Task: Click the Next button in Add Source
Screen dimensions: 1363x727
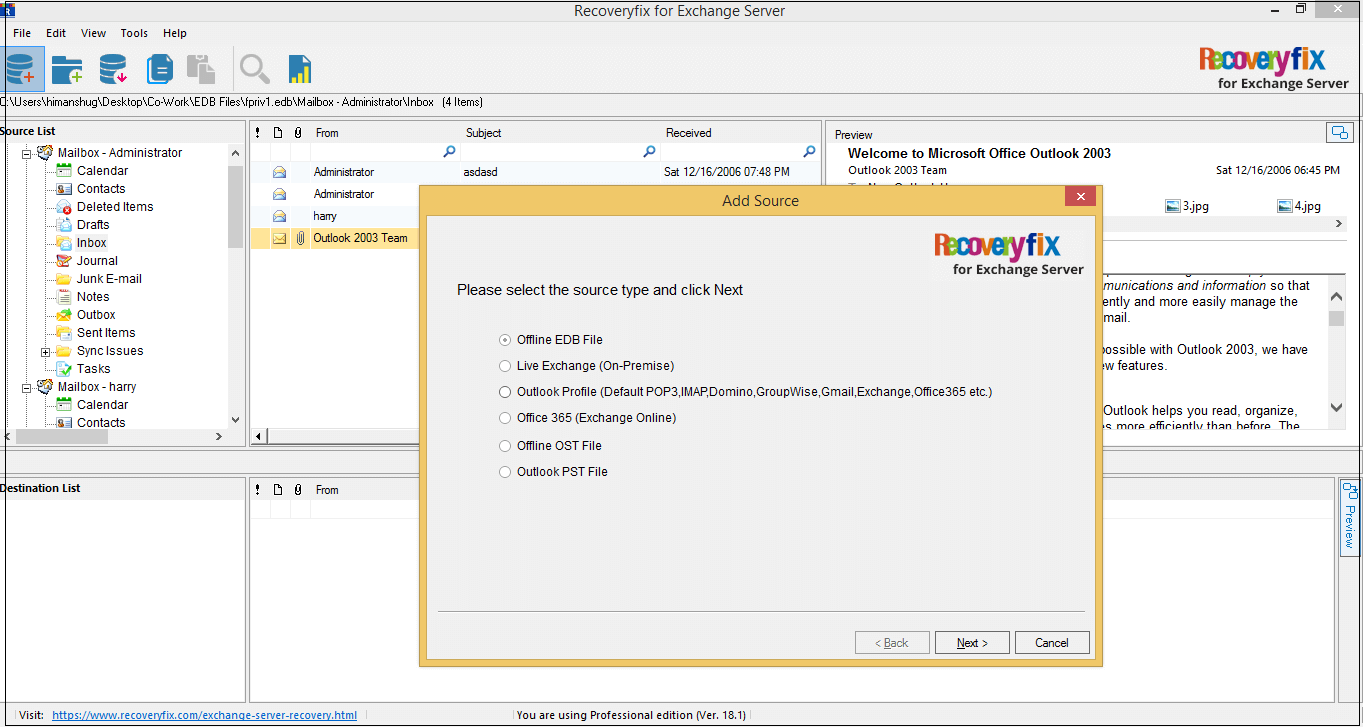Action: coord(972,643)
